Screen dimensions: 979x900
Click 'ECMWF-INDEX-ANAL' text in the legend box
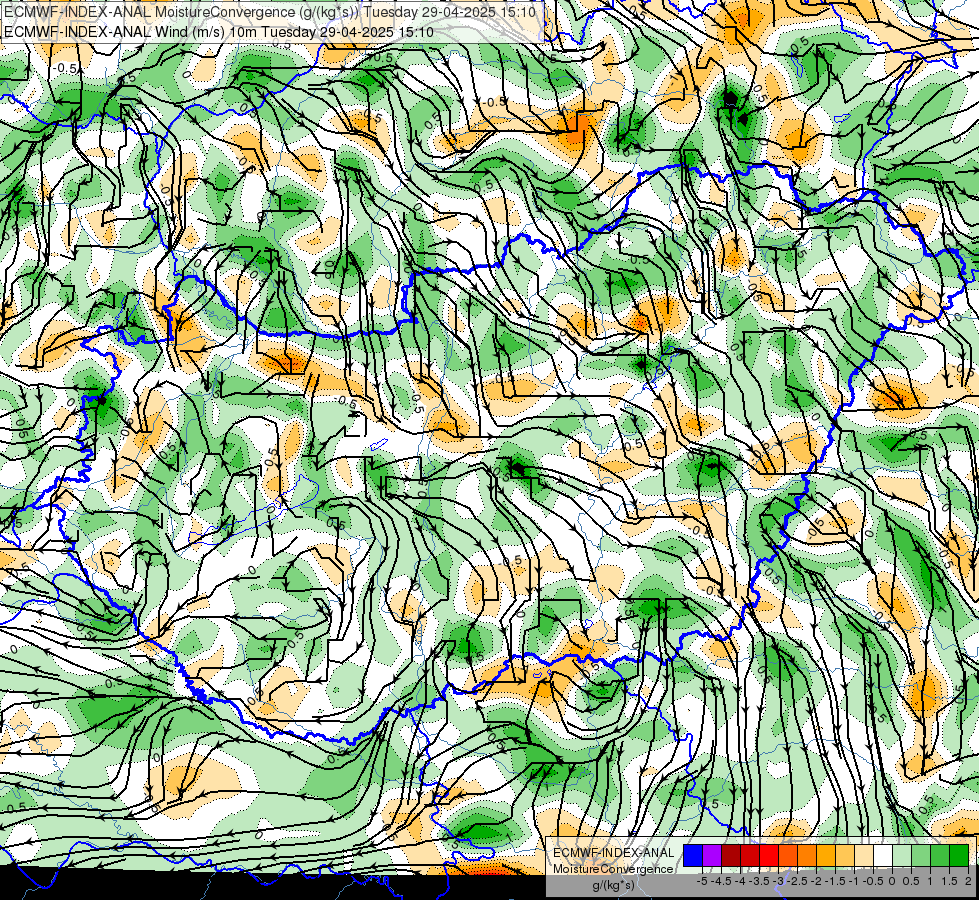tap(613, 853)
